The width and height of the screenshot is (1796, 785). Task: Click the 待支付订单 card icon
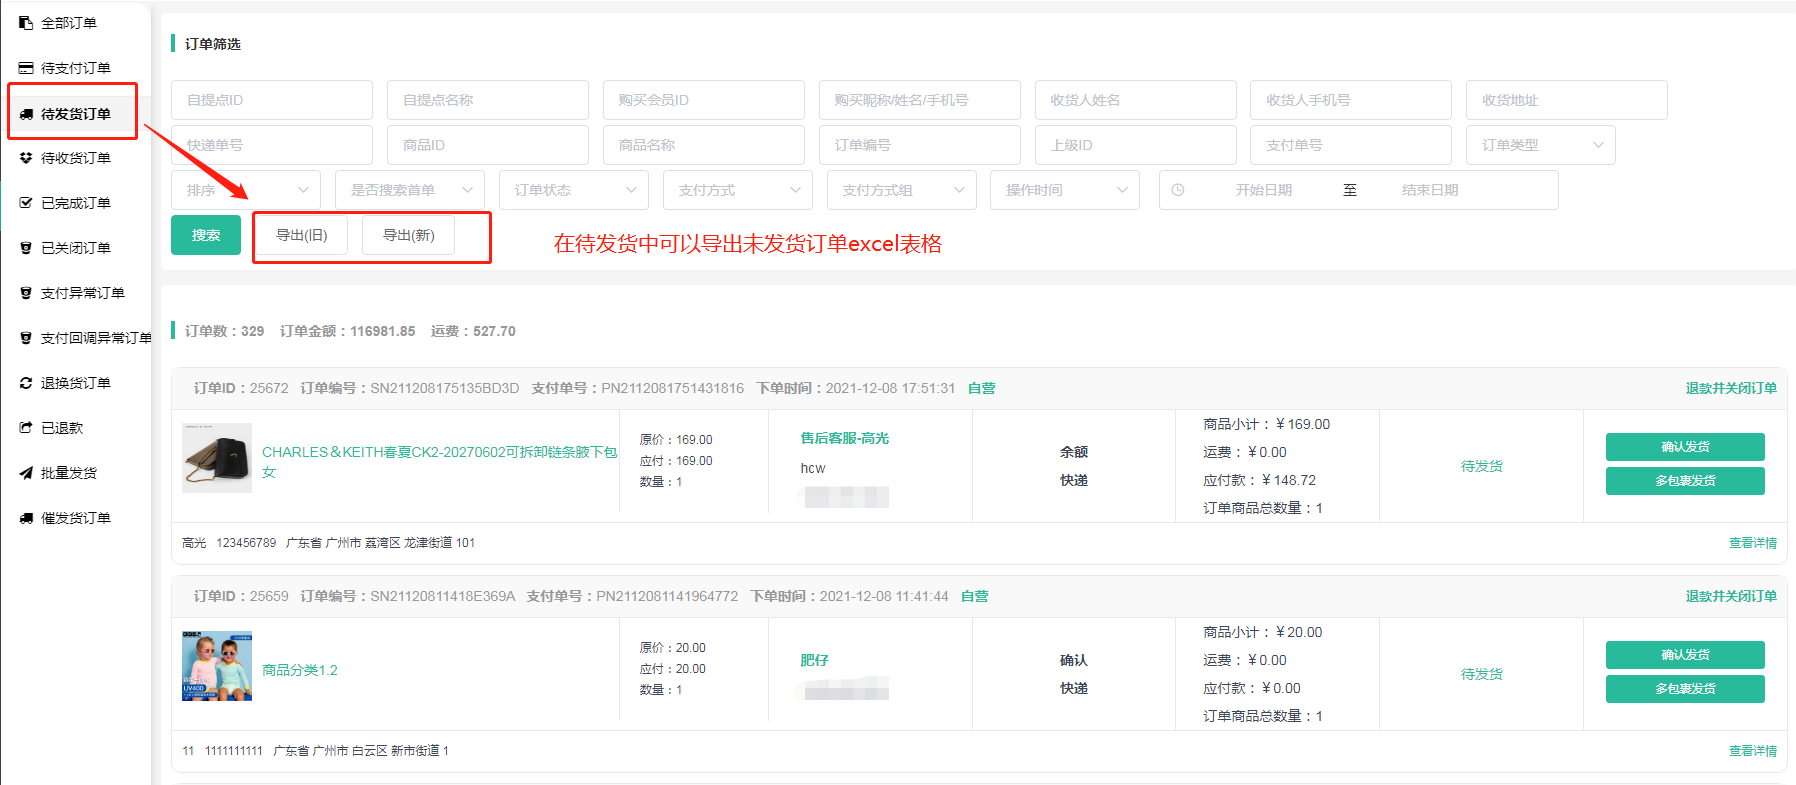coord(26,68)
